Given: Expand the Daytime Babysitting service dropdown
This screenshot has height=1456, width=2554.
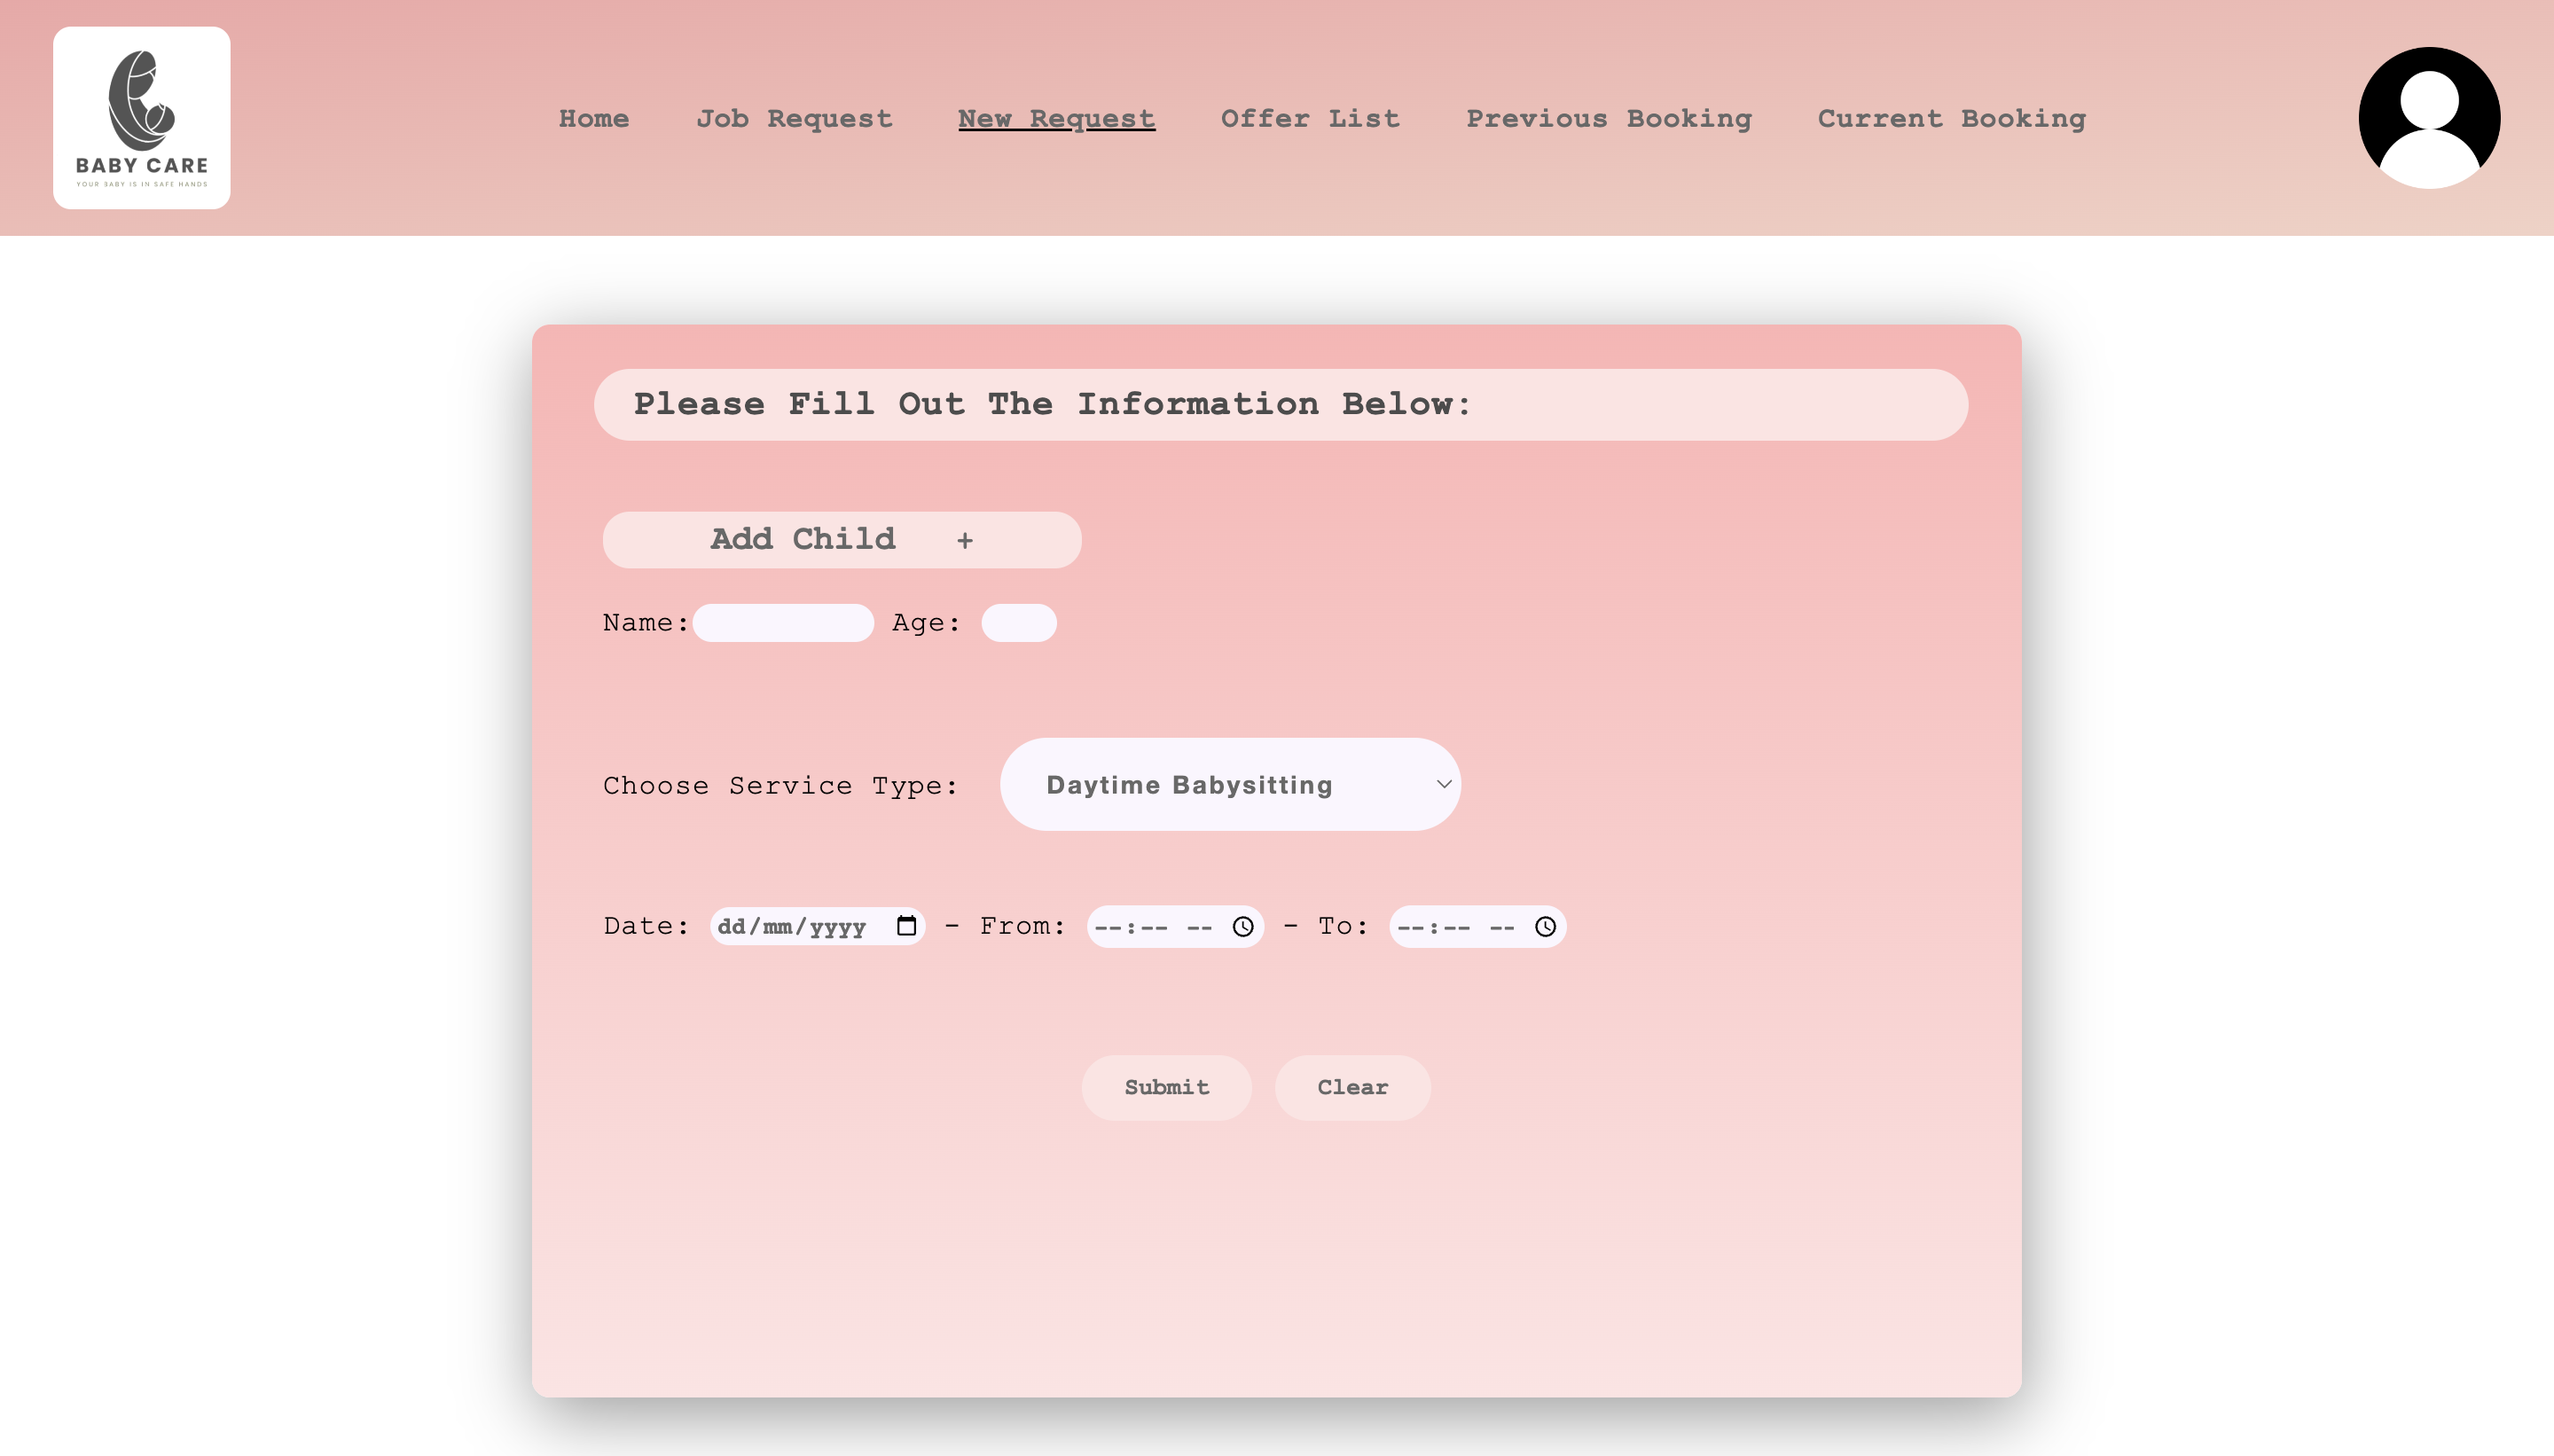Looking at the screenshot, I should coord(1230,784).
